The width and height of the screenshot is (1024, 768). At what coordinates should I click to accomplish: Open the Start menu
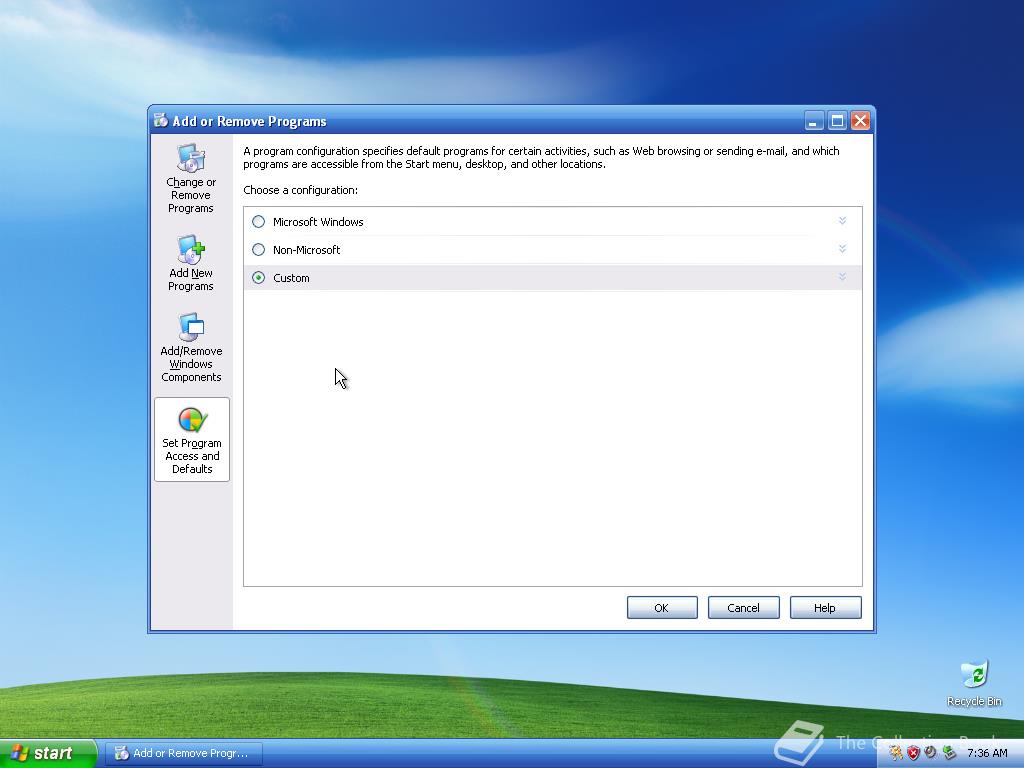48,754
